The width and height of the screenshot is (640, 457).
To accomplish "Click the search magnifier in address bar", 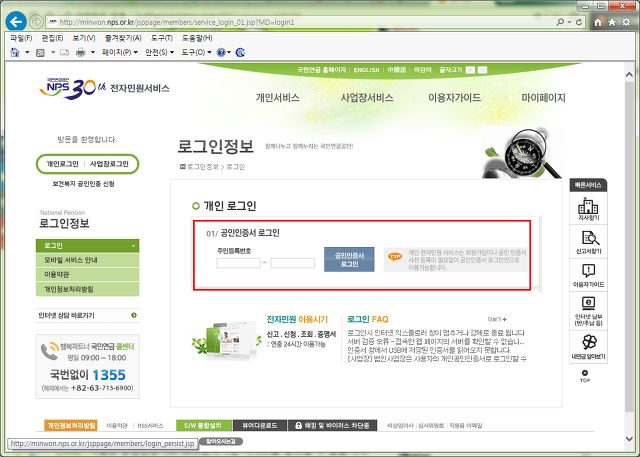I will tap(560, 22).
